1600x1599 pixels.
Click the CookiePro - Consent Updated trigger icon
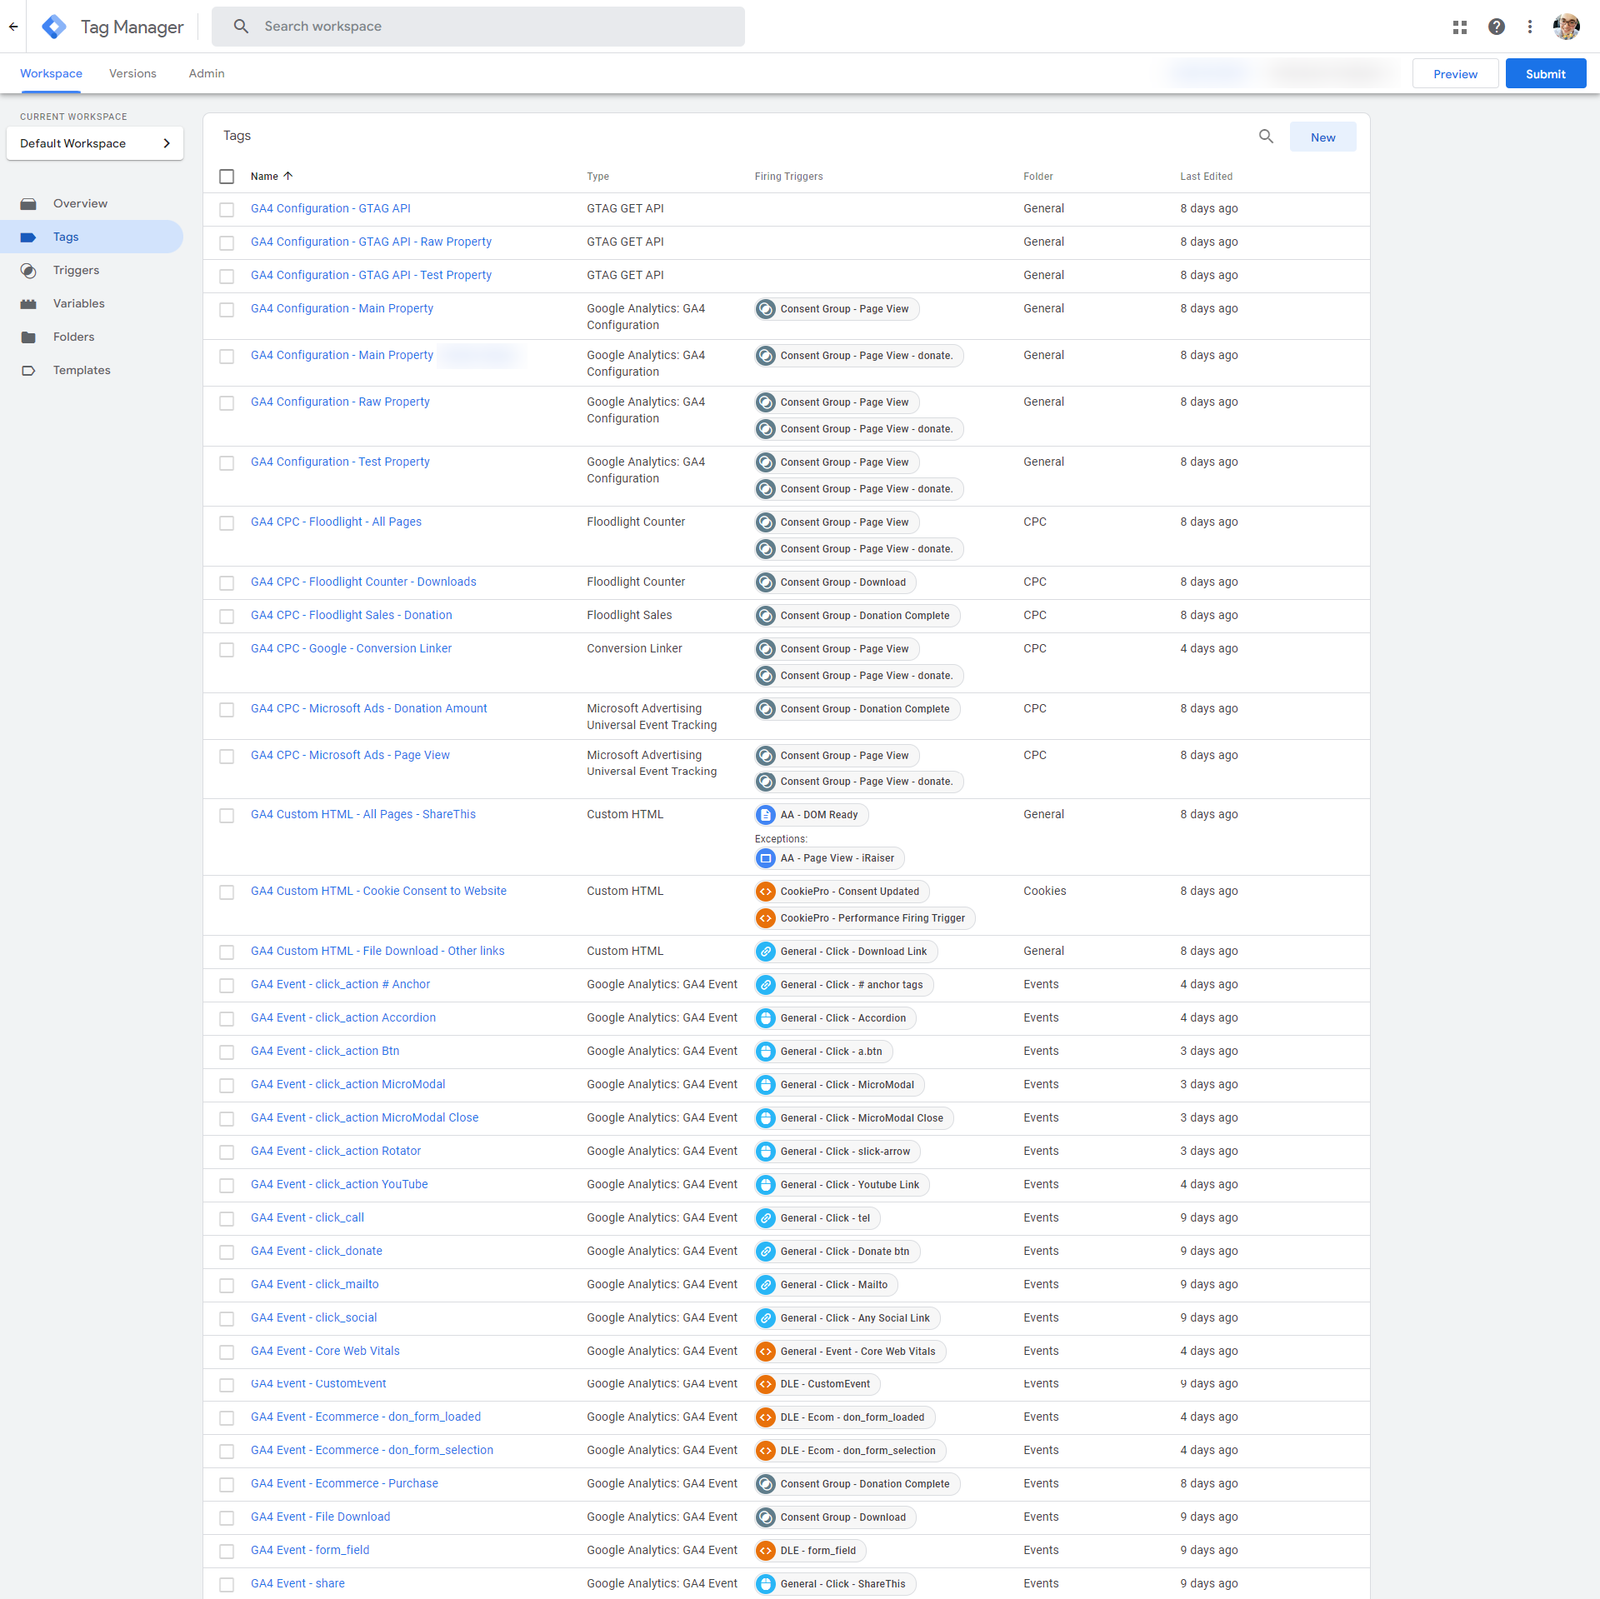tap(766, 891)
